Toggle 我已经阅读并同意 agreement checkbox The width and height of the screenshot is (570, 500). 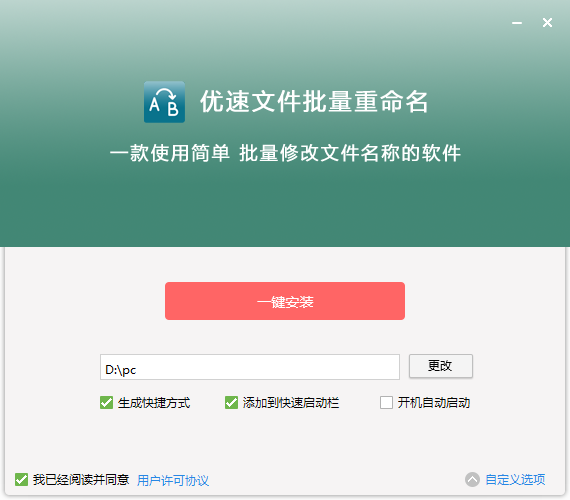[21, 480]
